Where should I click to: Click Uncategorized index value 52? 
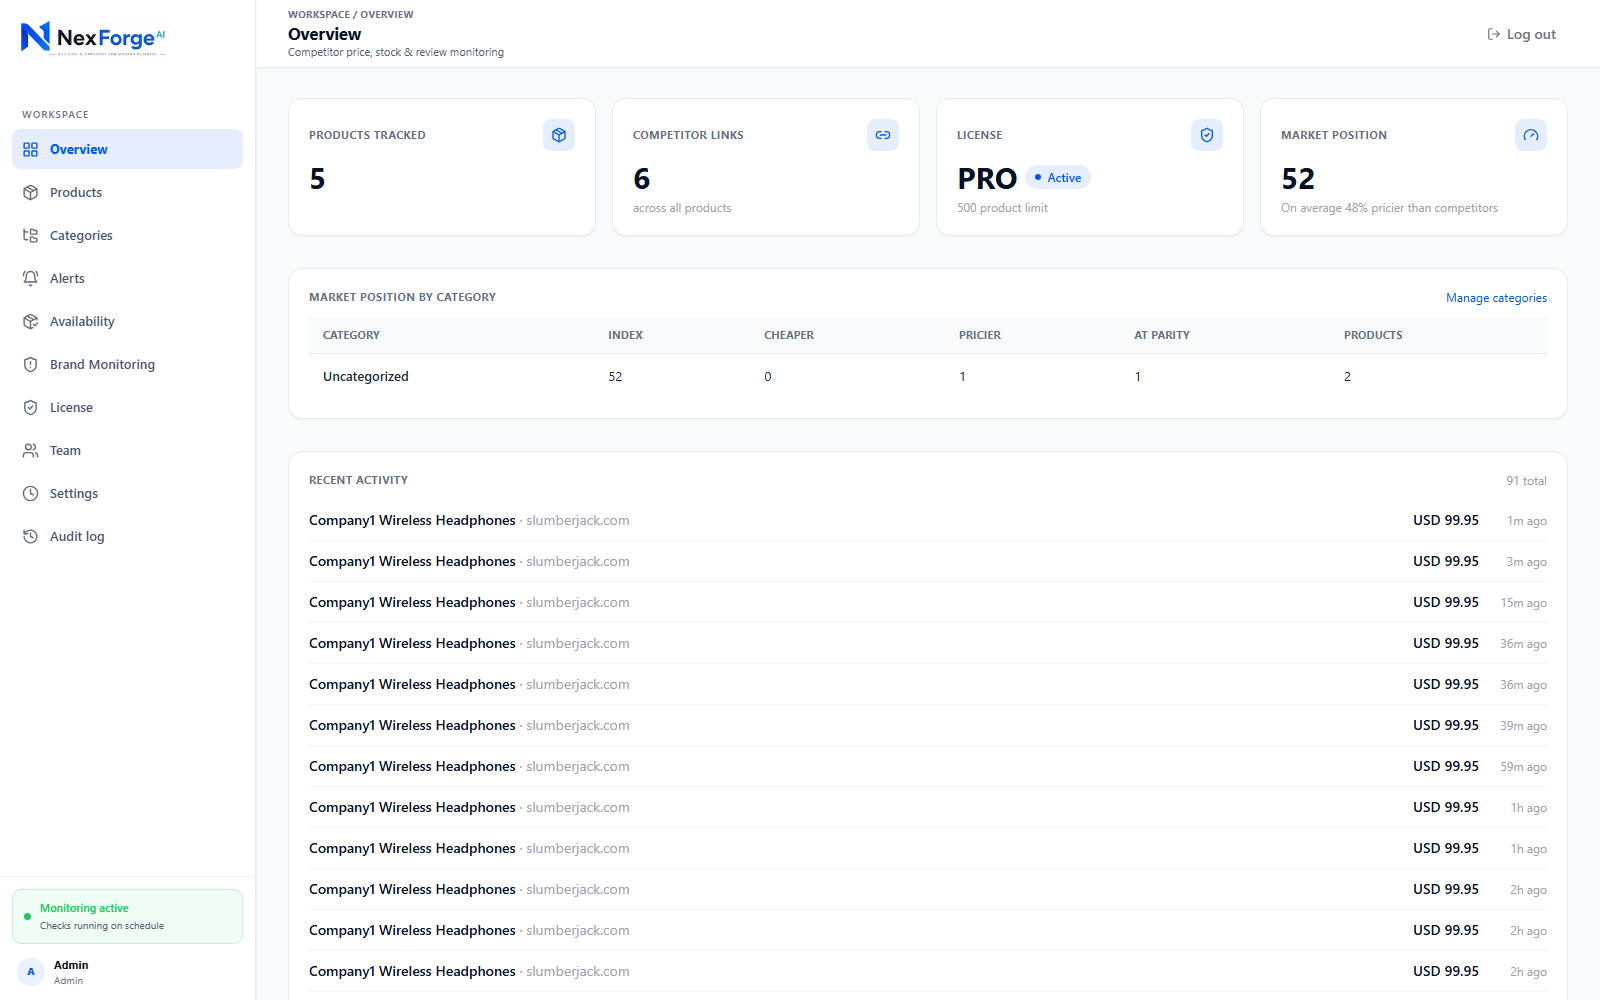point(615,377)
